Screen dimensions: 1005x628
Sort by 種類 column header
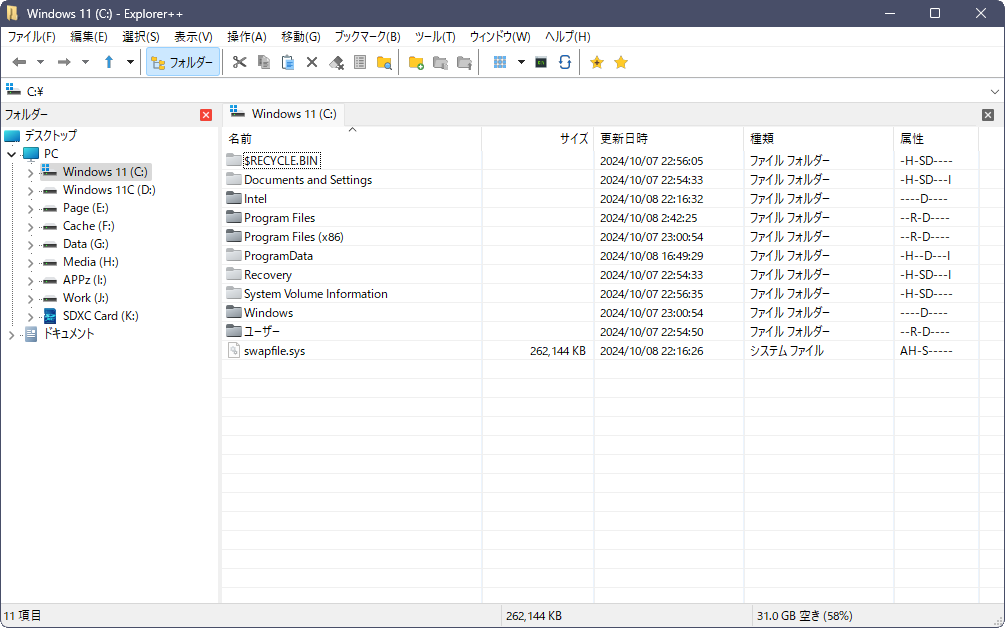pos(818,138)
